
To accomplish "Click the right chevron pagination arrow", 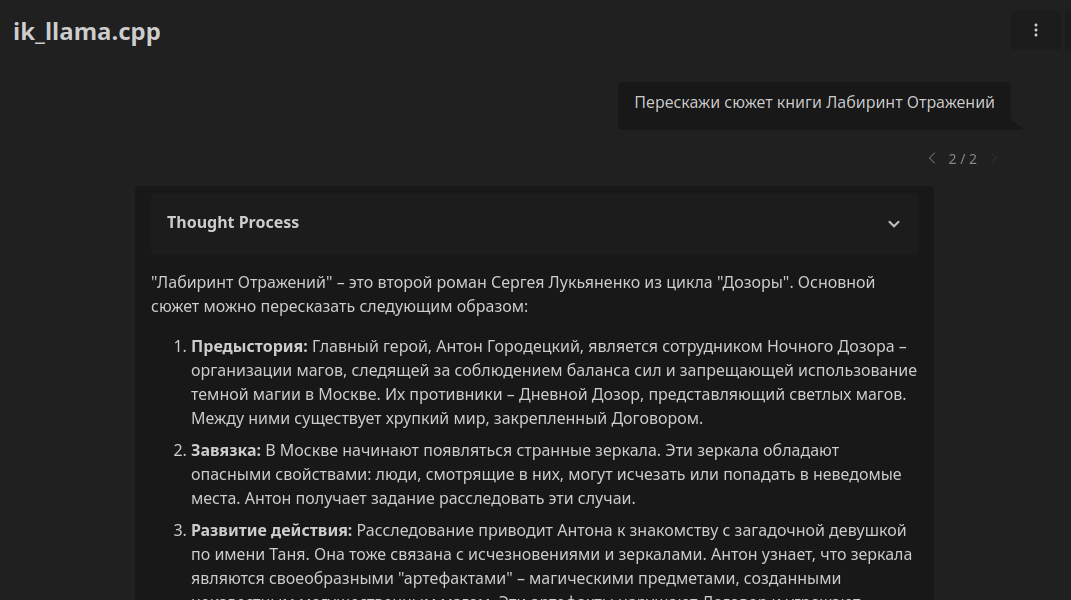I will [994, 158].
